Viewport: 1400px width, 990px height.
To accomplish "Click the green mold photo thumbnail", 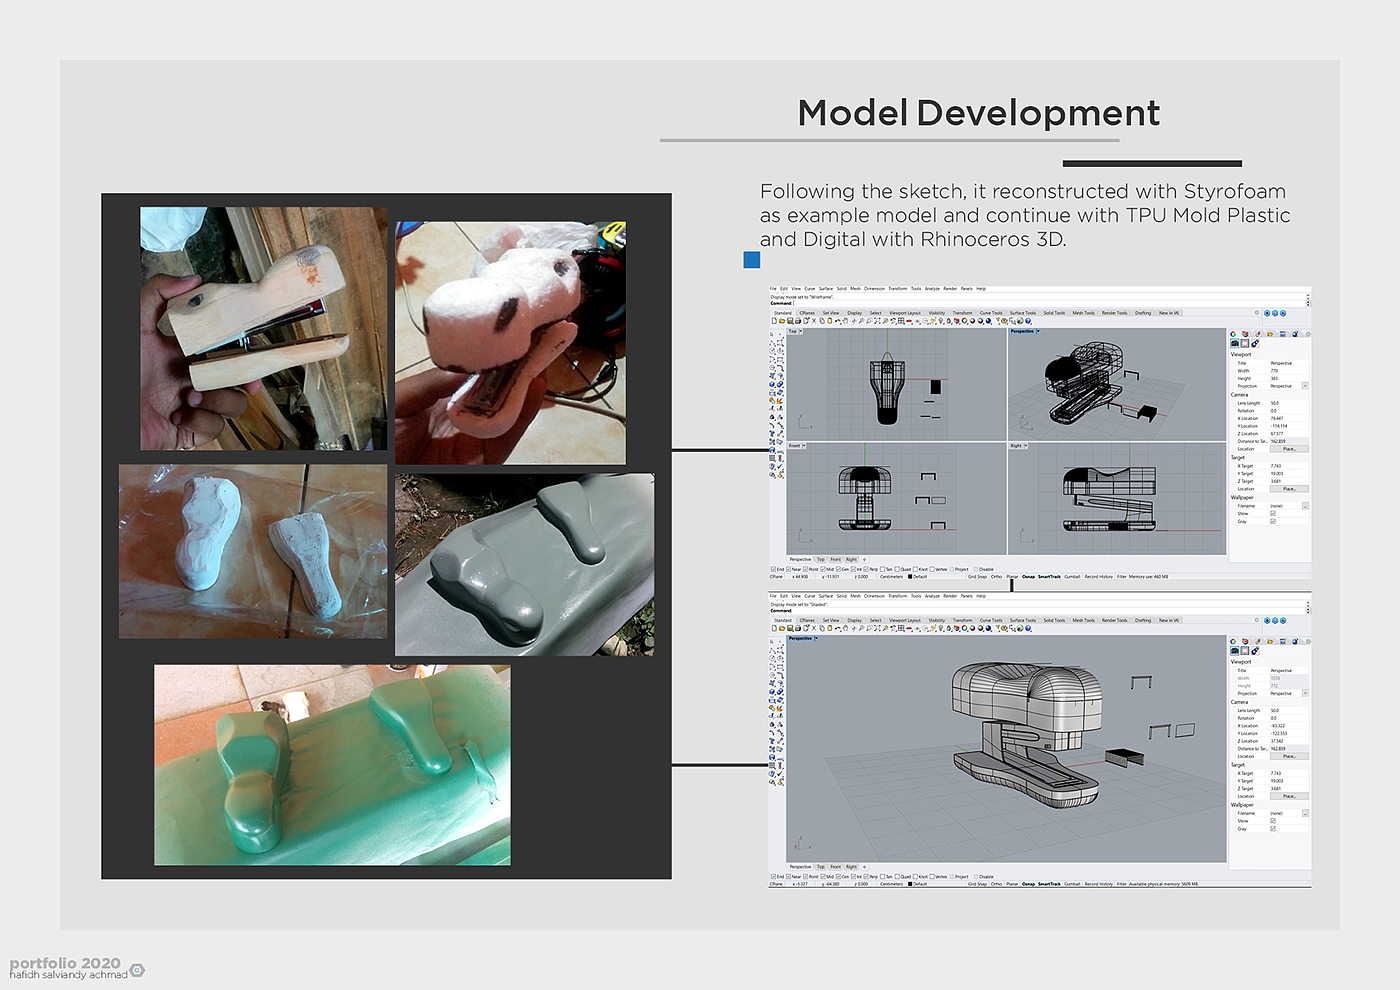I will [x=332, y=765].
